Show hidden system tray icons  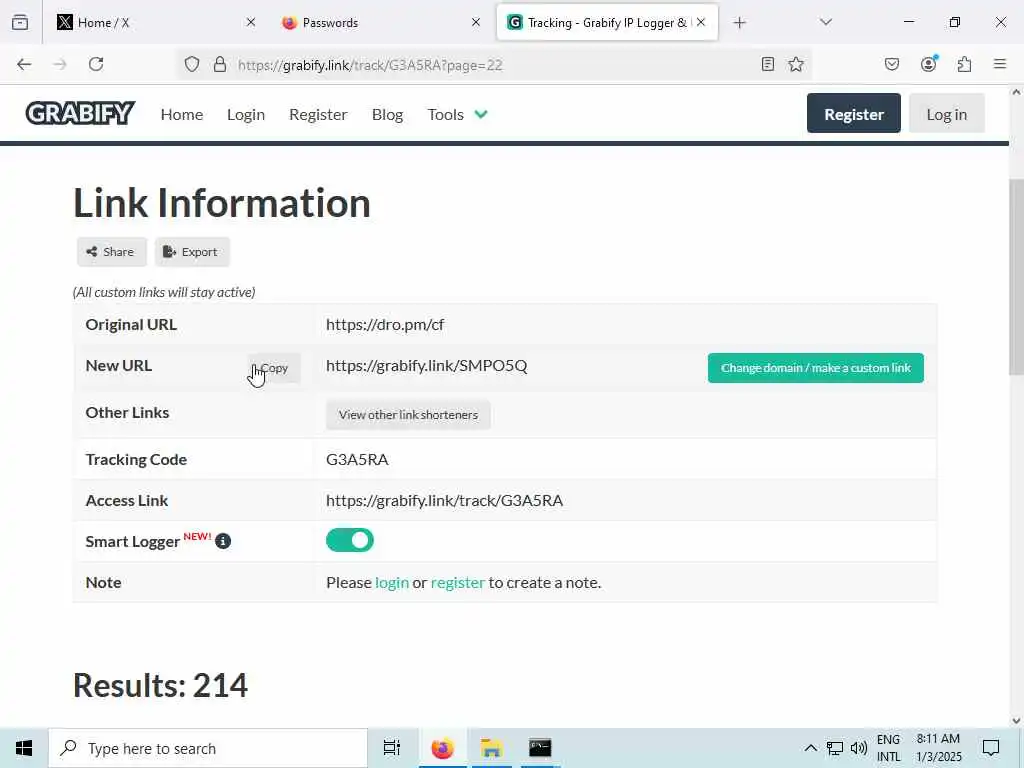click(x=810, y=748)
